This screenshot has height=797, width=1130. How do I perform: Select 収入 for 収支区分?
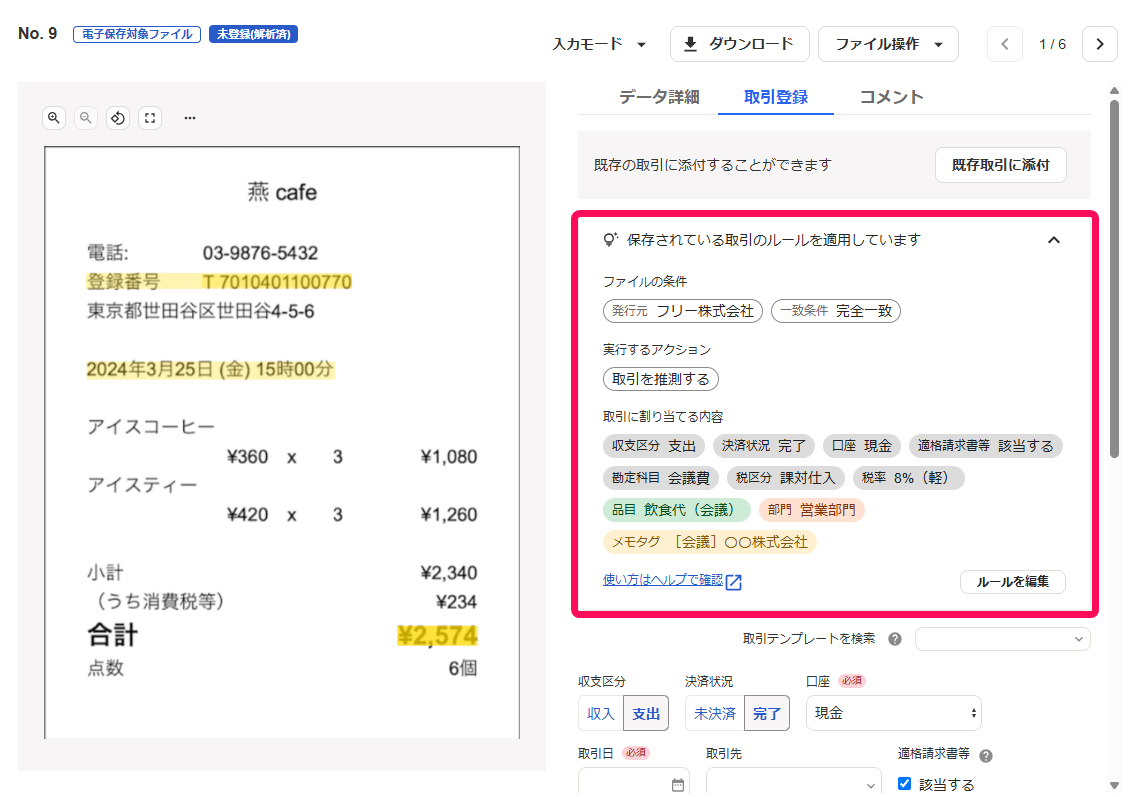pyautogui.click(x=600, y=713)
